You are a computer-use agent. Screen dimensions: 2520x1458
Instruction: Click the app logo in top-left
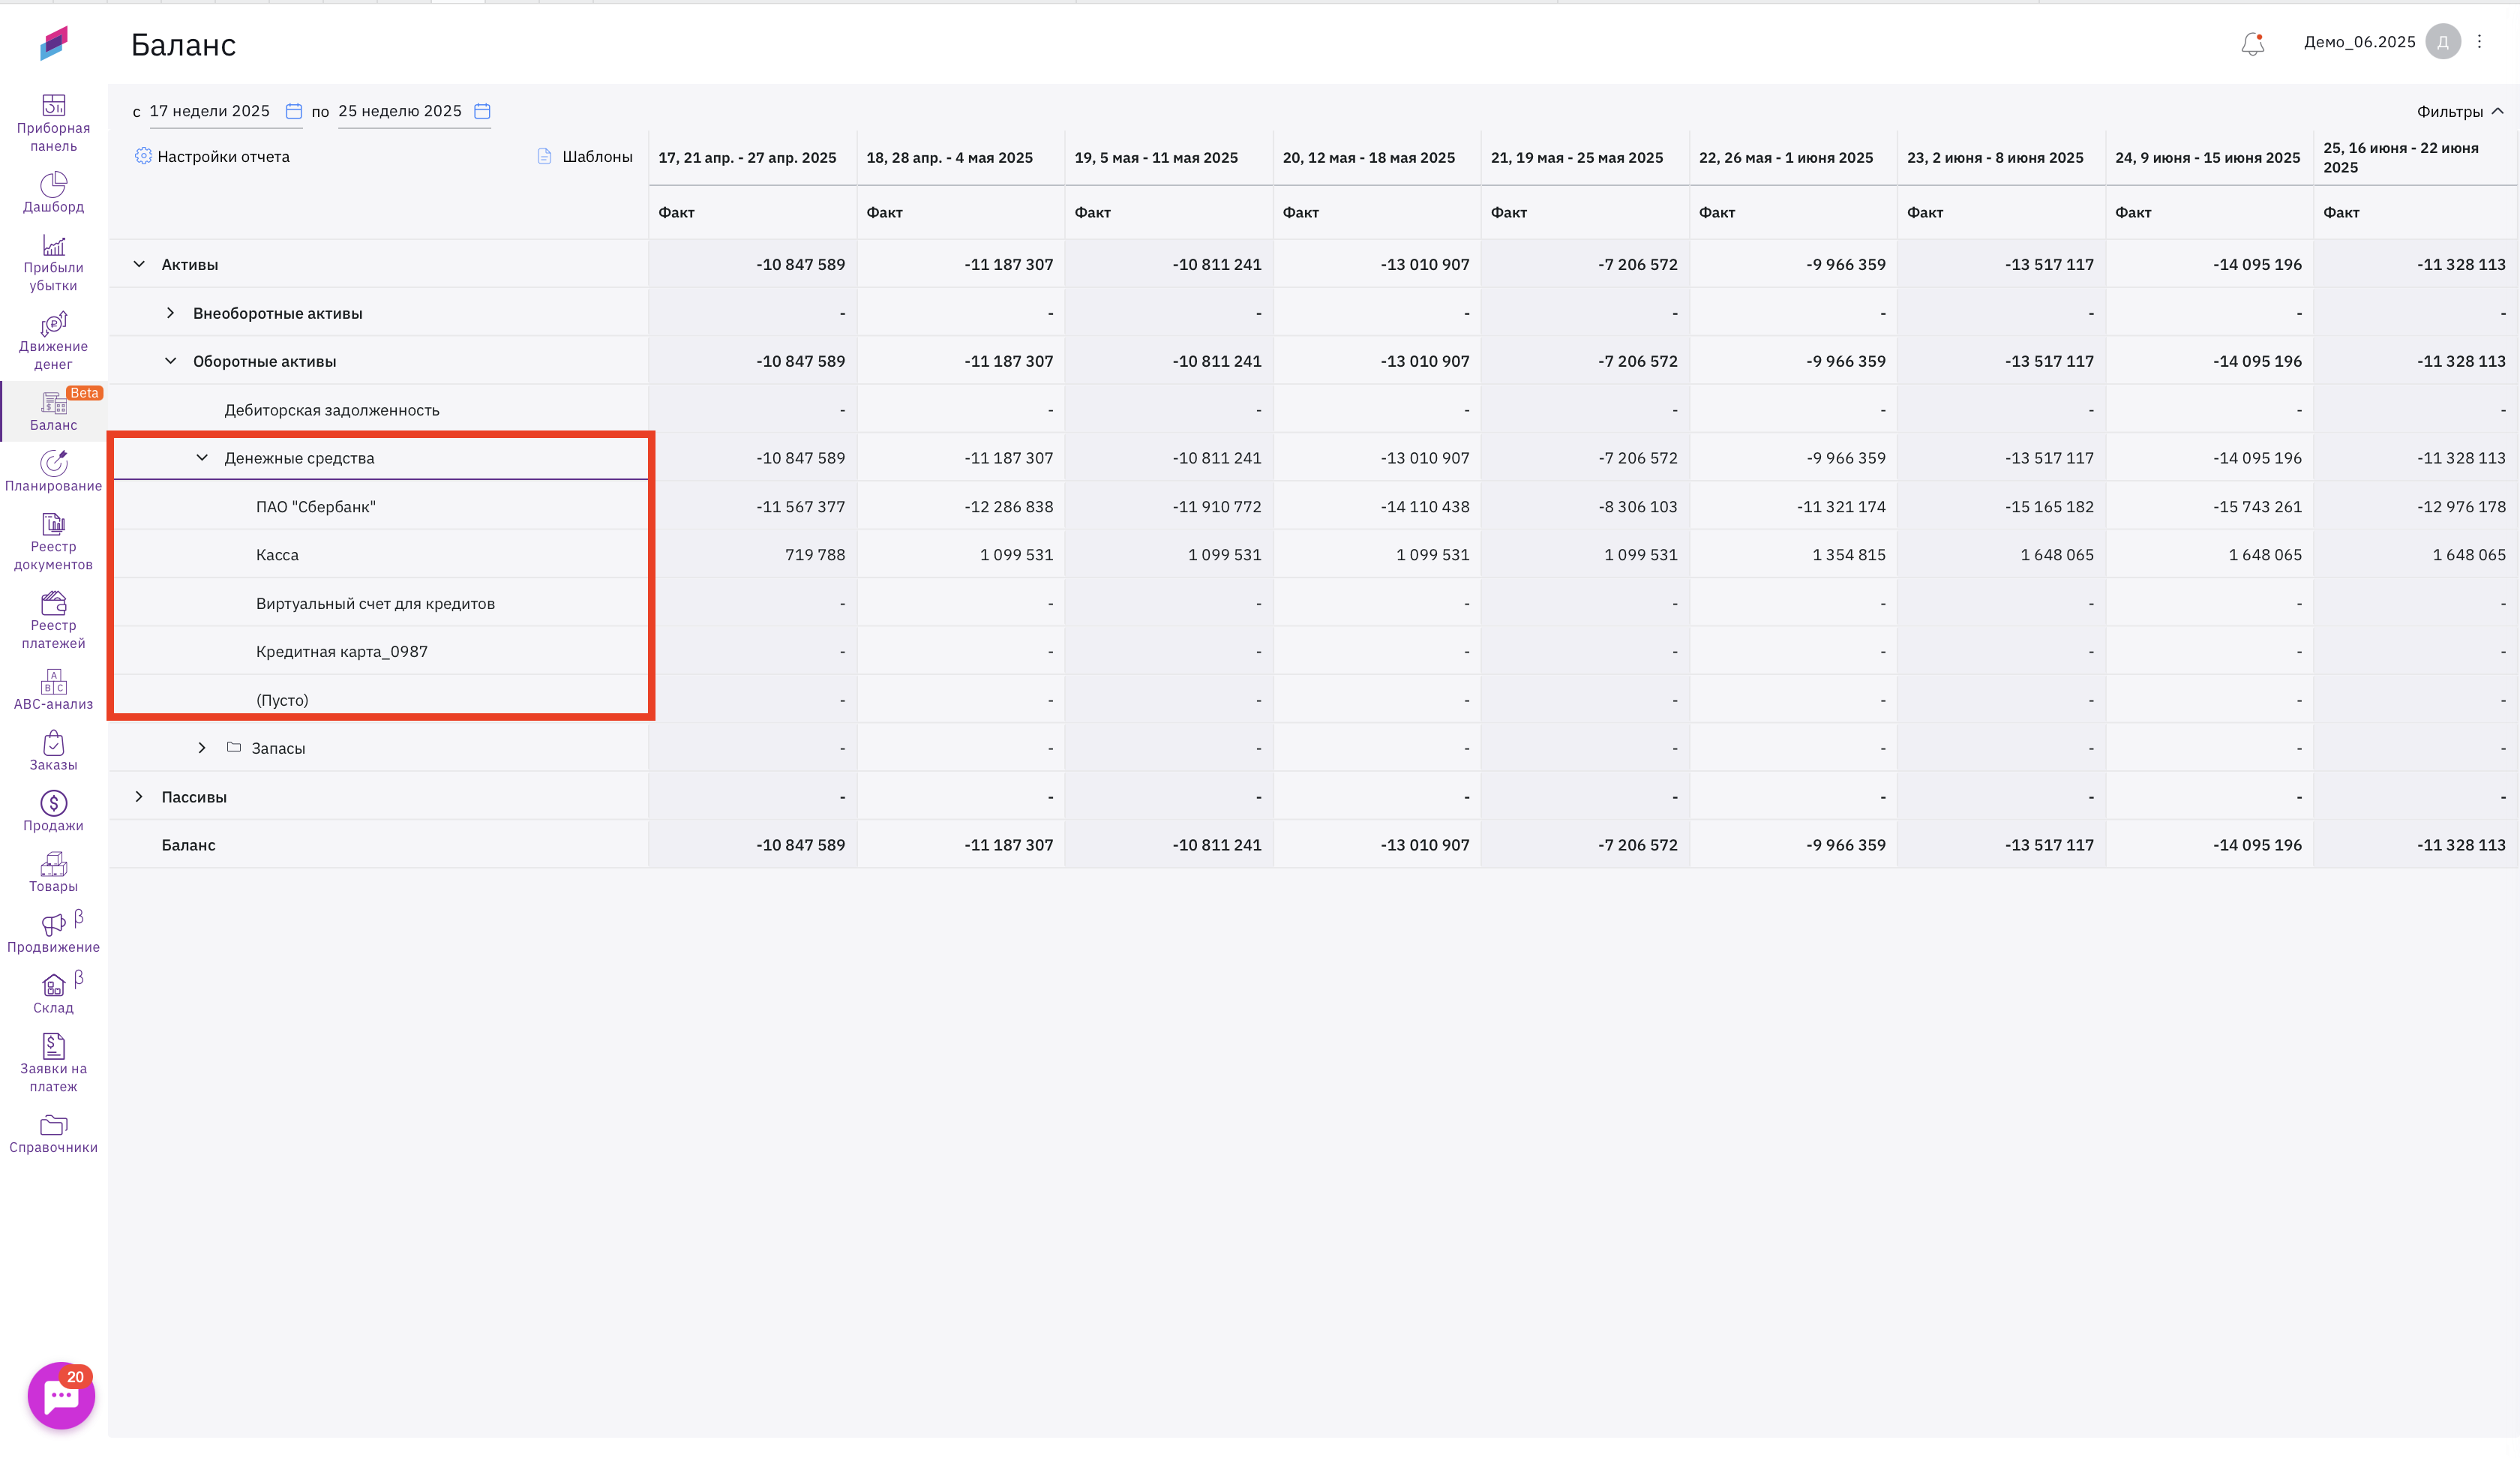tap(54, 43)
